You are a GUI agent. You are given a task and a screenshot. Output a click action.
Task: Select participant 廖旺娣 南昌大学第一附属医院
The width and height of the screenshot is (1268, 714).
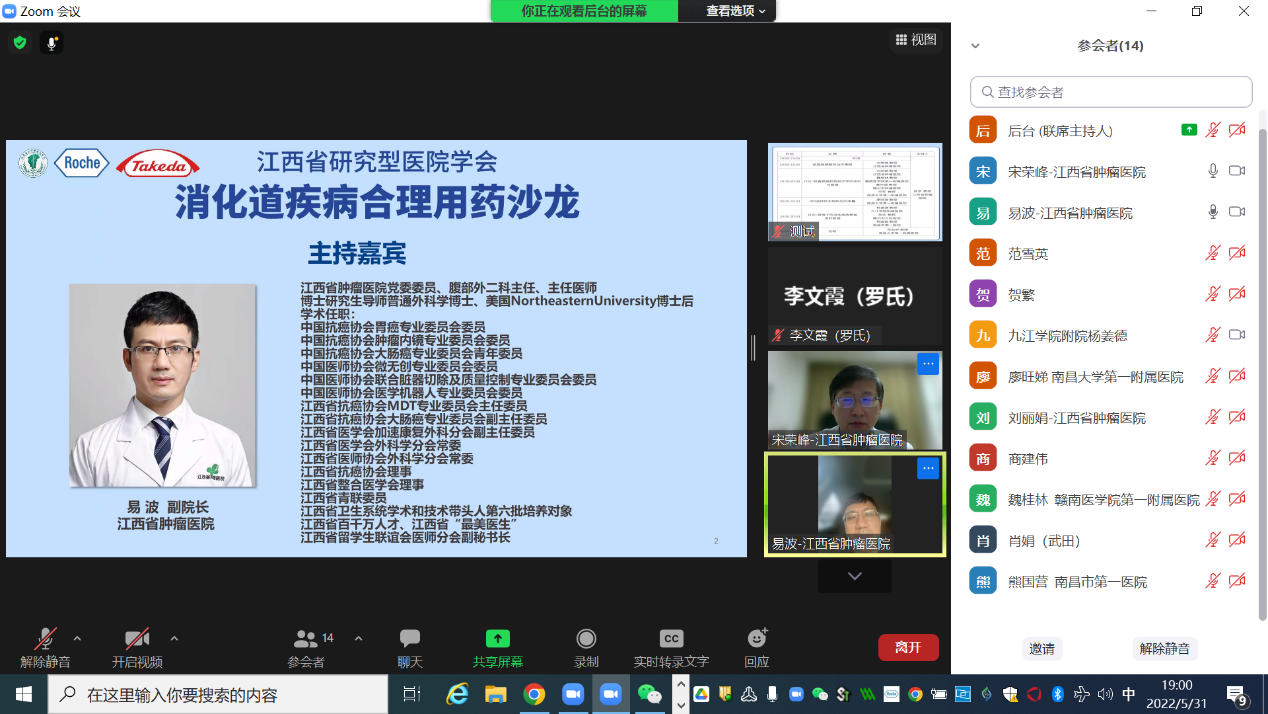(1109, 376)
